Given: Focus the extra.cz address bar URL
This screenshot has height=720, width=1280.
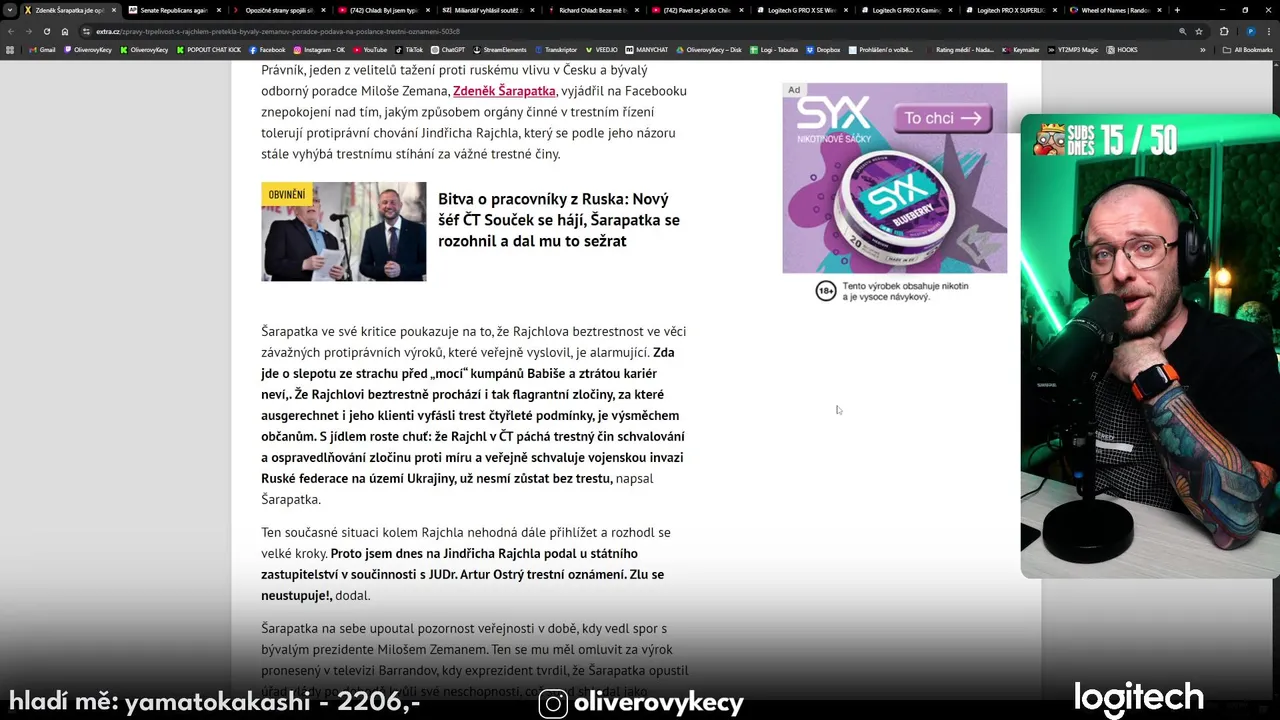Looking at the screenshot, I should point(278,31).
